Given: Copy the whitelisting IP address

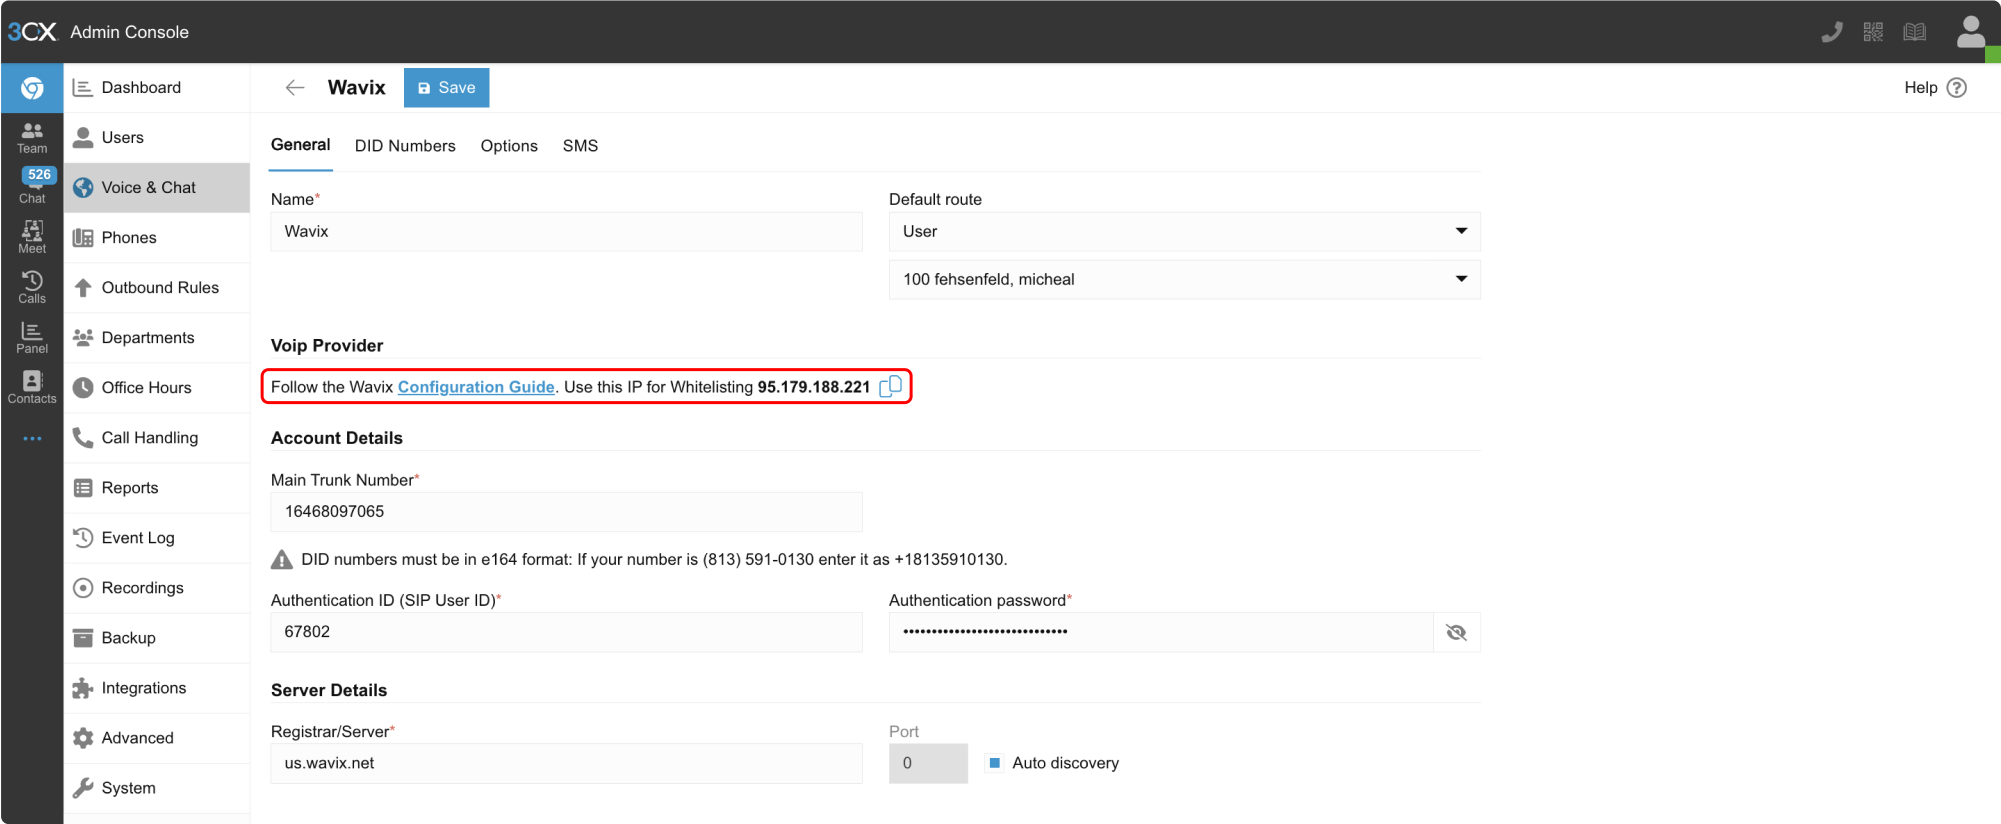Looking at the screenshot, I should coord(890,386).
